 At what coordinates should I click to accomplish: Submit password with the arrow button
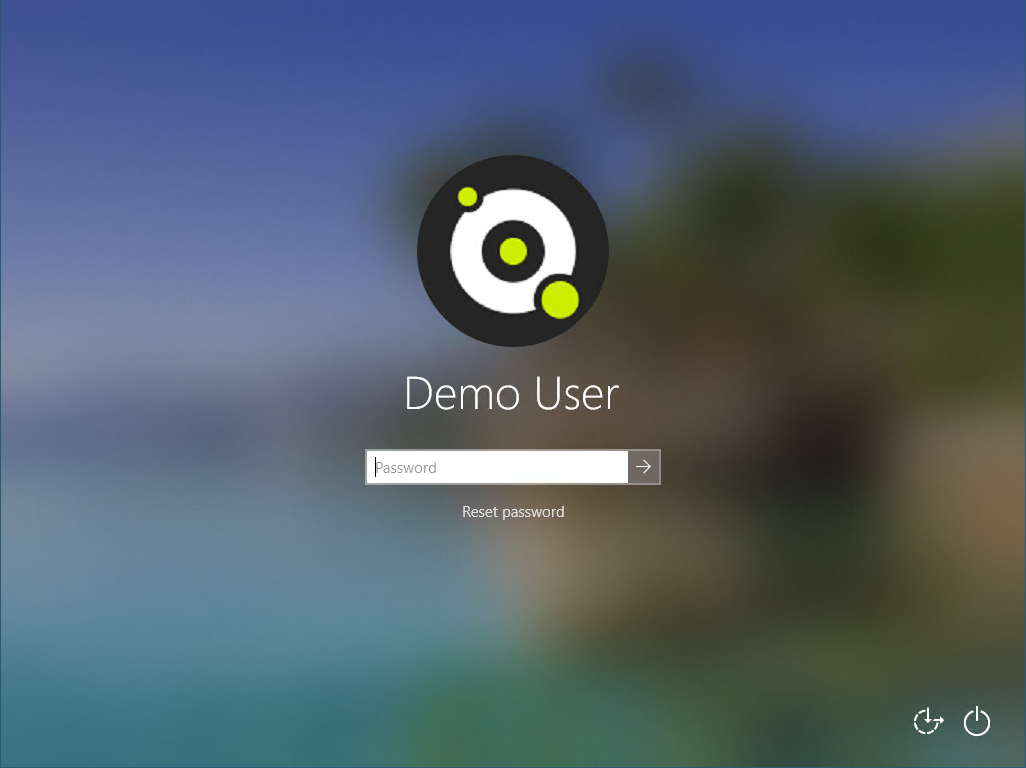644,467
